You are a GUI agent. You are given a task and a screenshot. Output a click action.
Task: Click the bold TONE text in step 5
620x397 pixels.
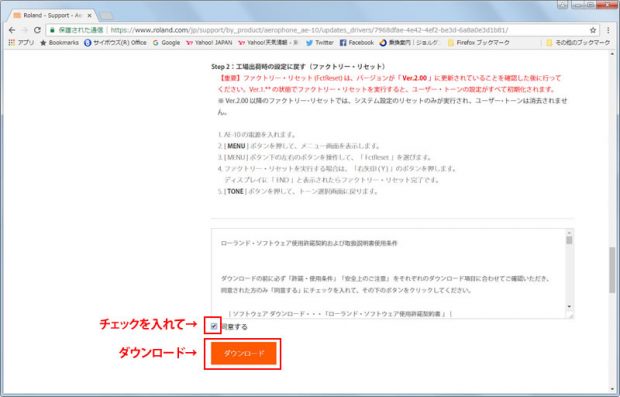point(235,191)
